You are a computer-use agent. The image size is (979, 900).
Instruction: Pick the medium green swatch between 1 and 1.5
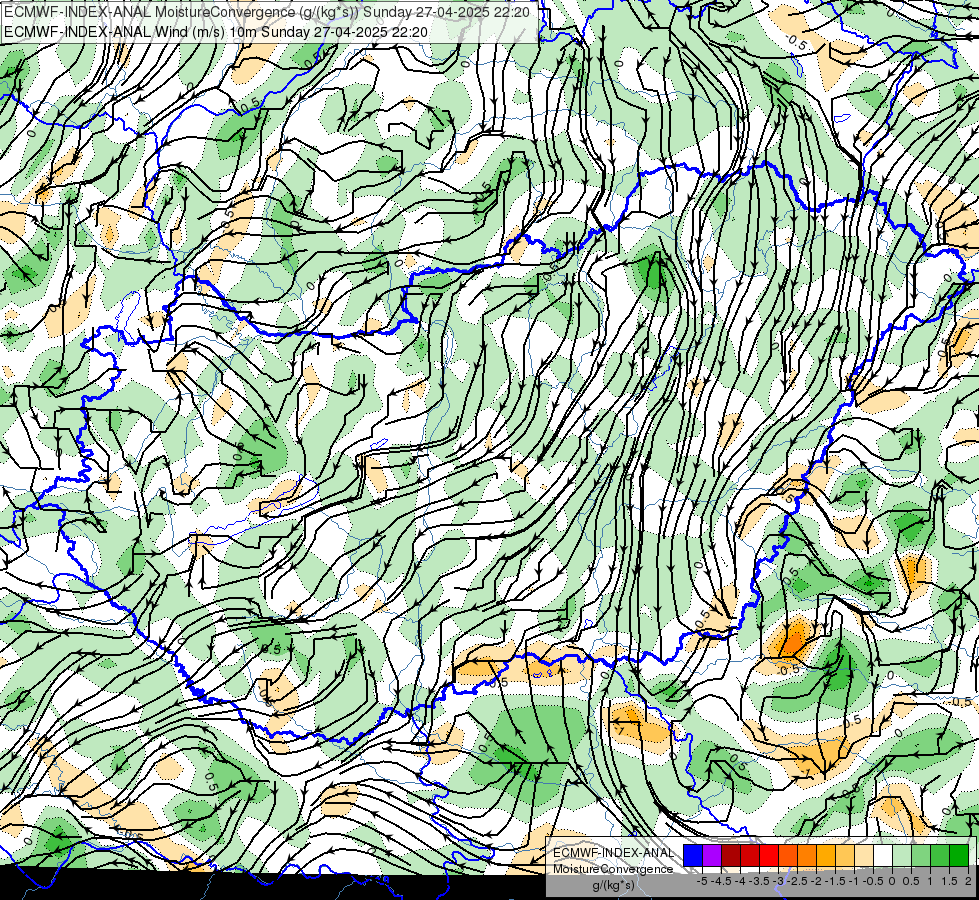coord(940,855)
